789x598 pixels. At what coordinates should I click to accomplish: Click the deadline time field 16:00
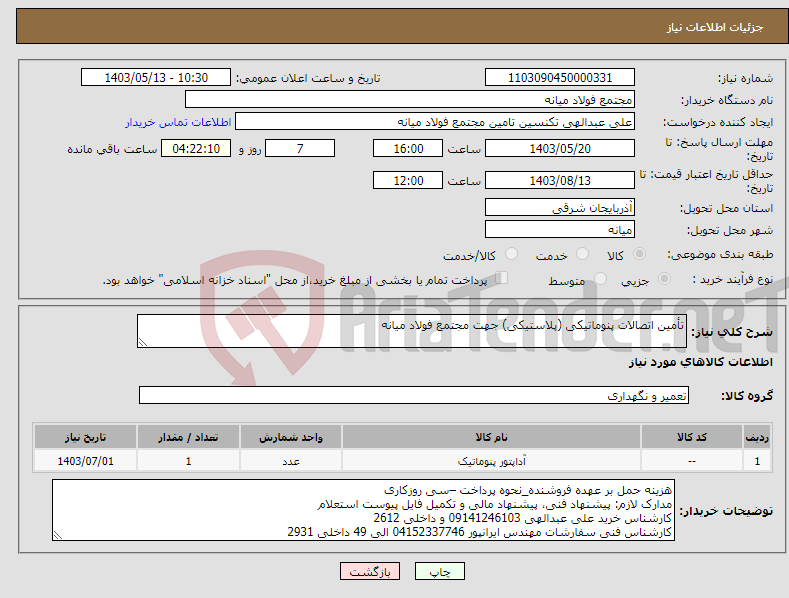(x=408, y=148)
